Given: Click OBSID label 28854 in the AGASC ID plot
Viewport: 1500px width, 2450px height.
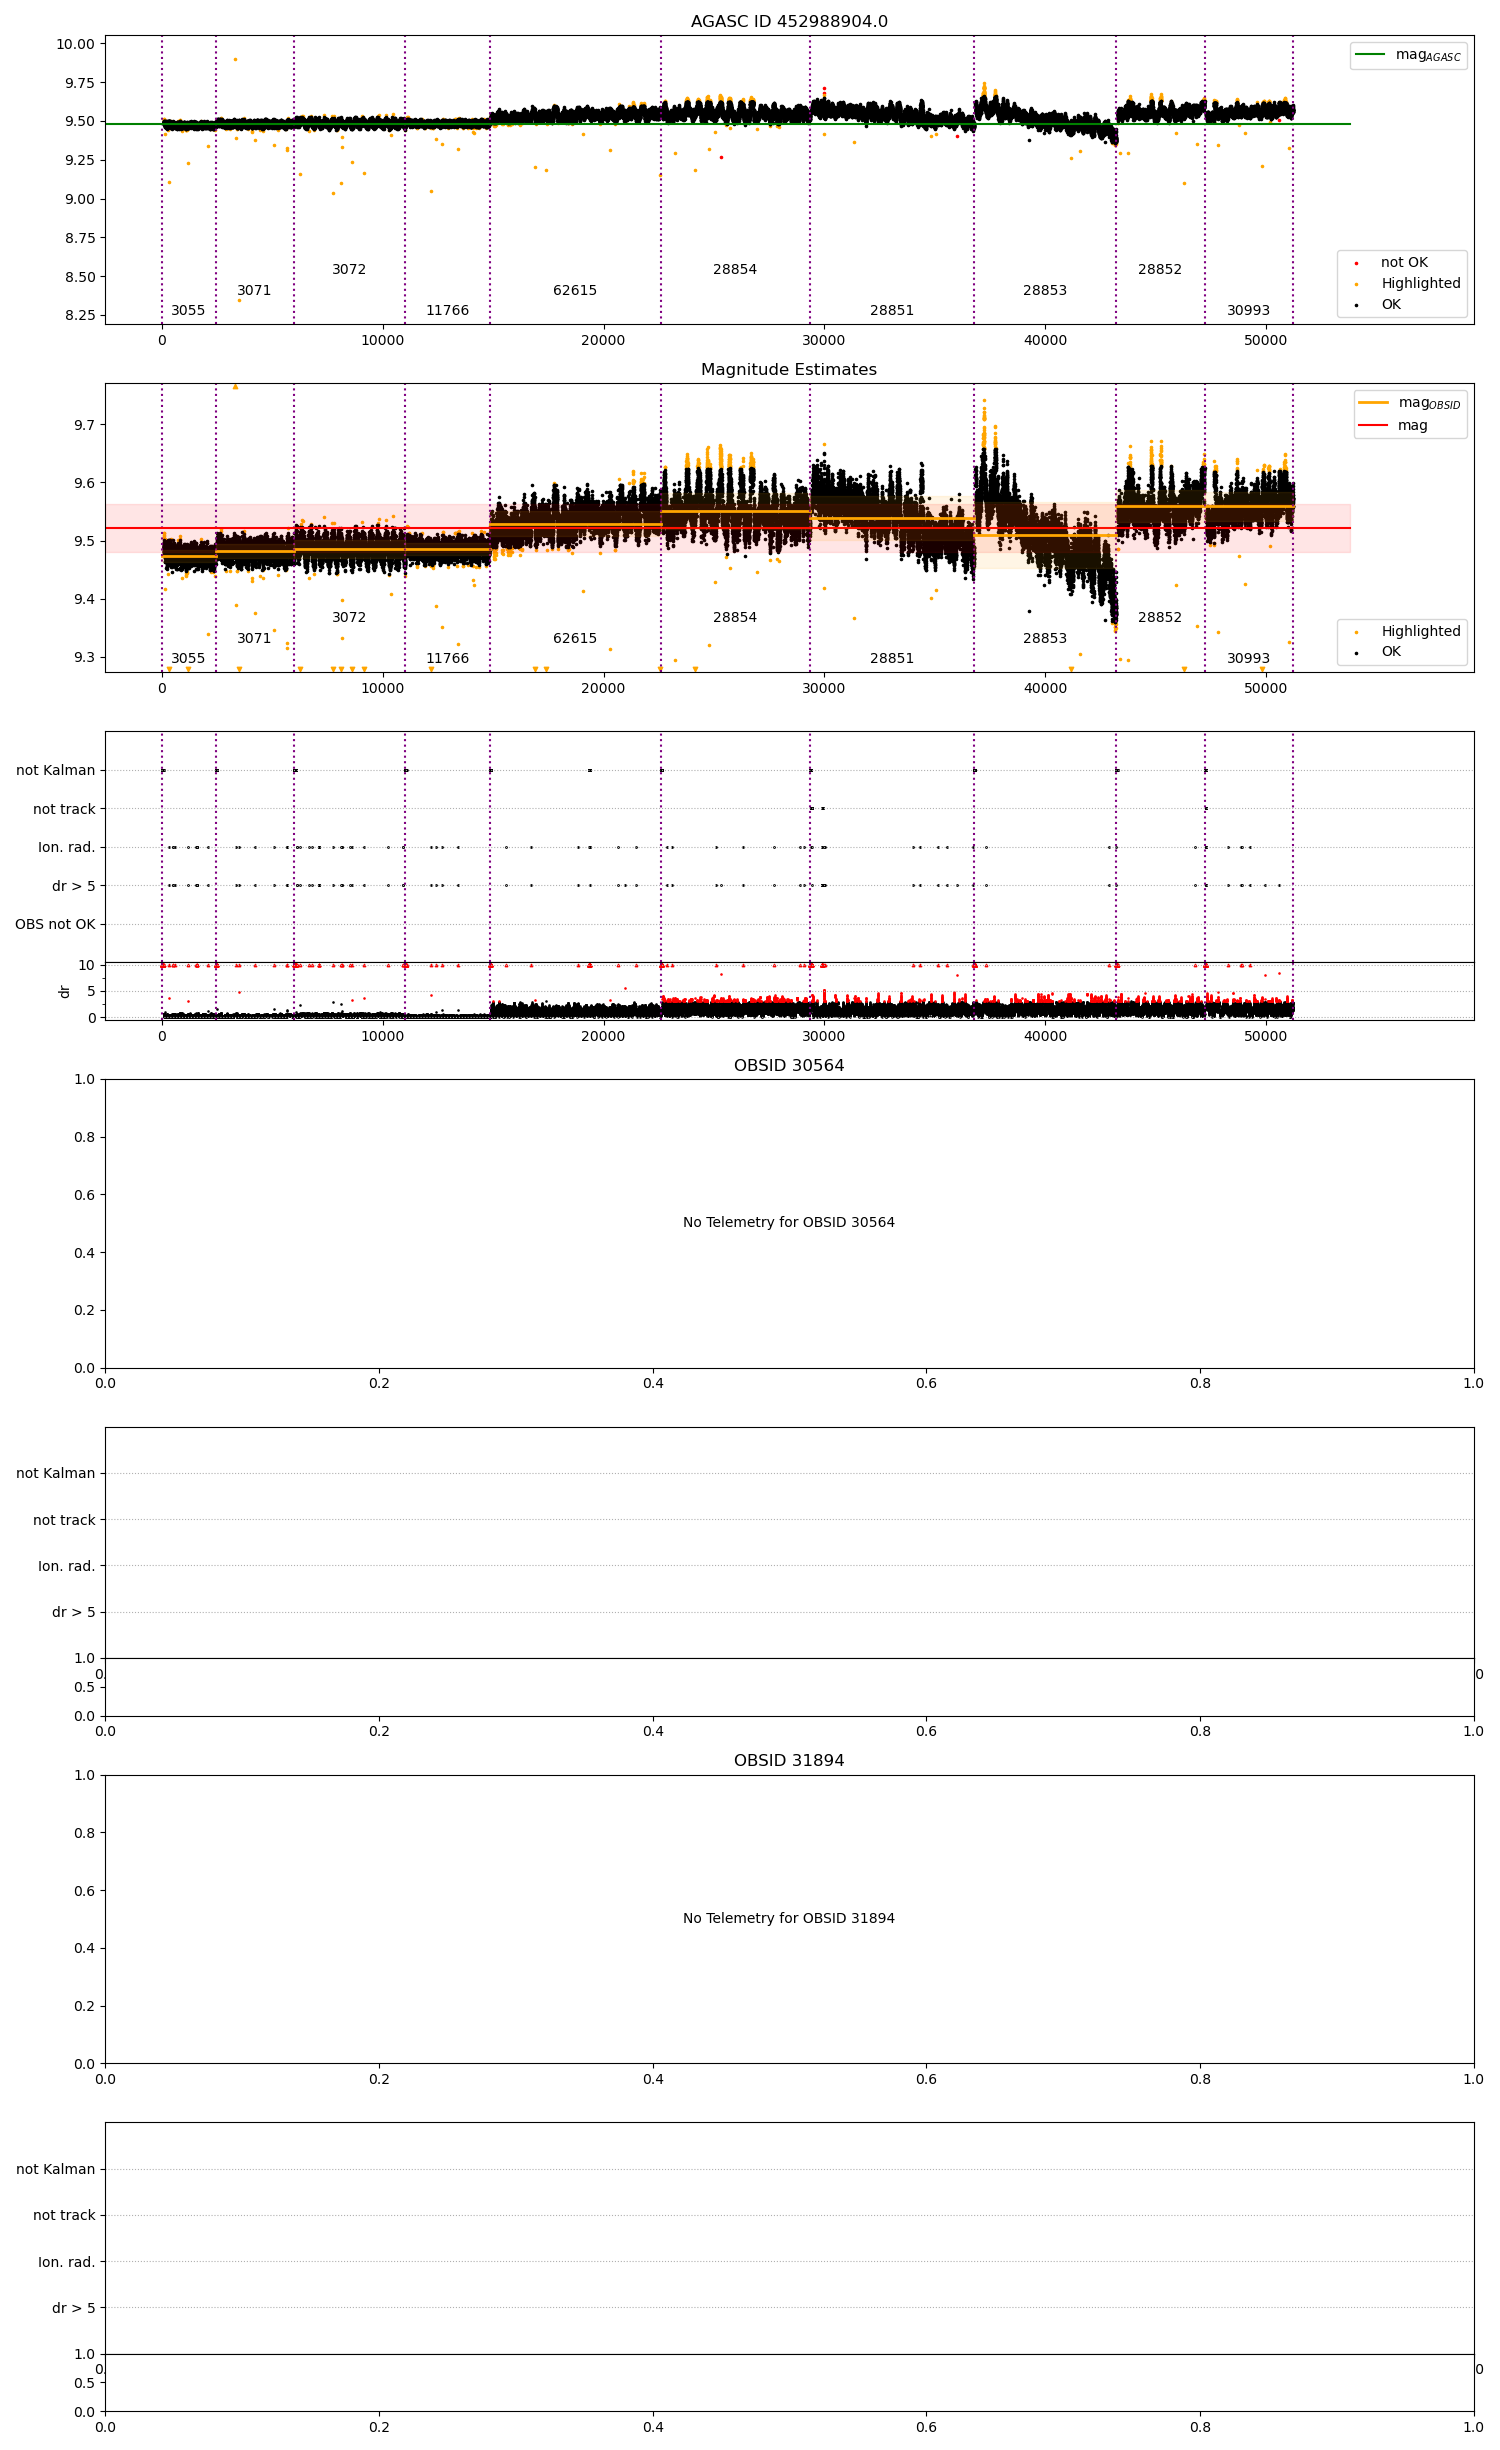Looking at the screenshot, I should (735, 270).
